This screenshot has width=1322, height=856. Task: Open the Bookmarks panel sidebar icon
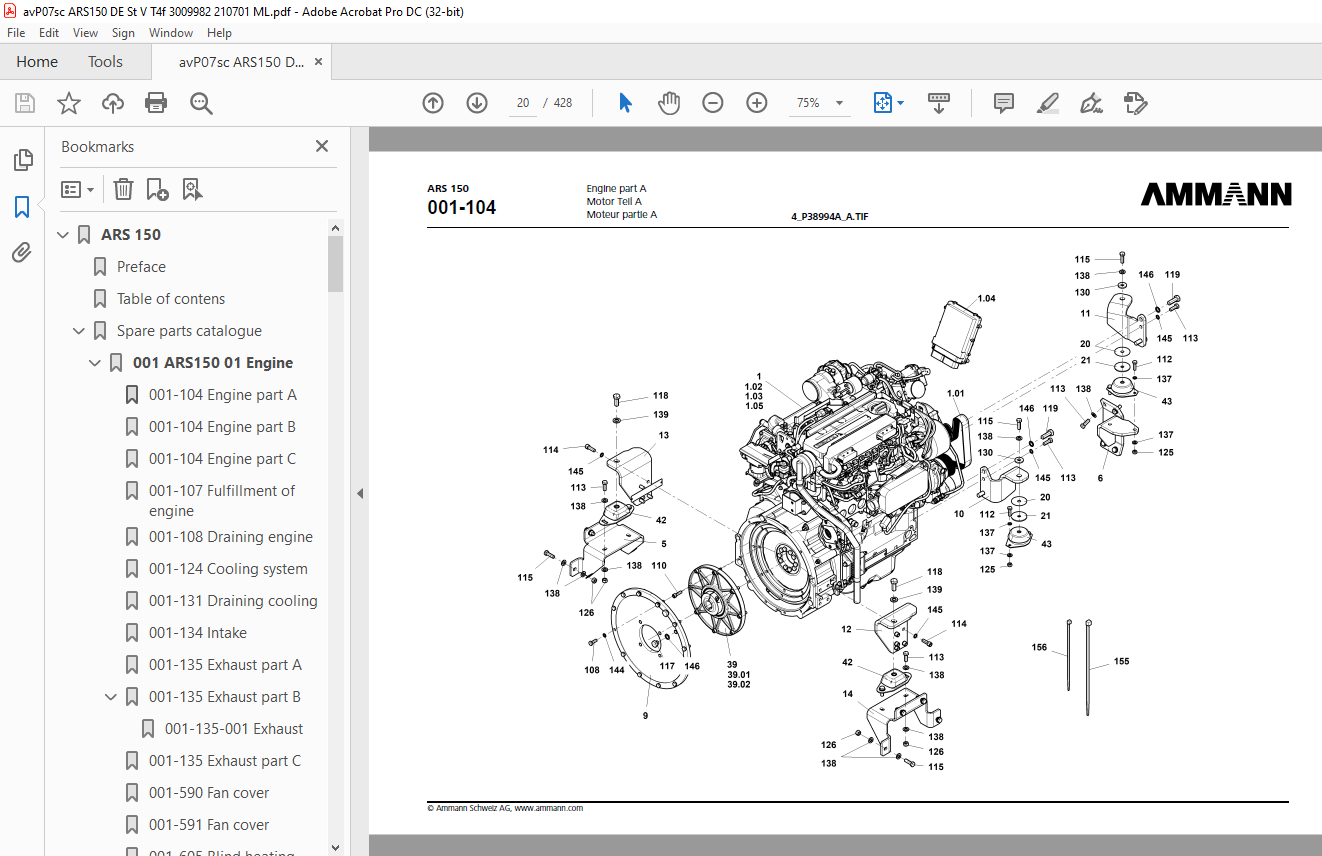point(22,207)
